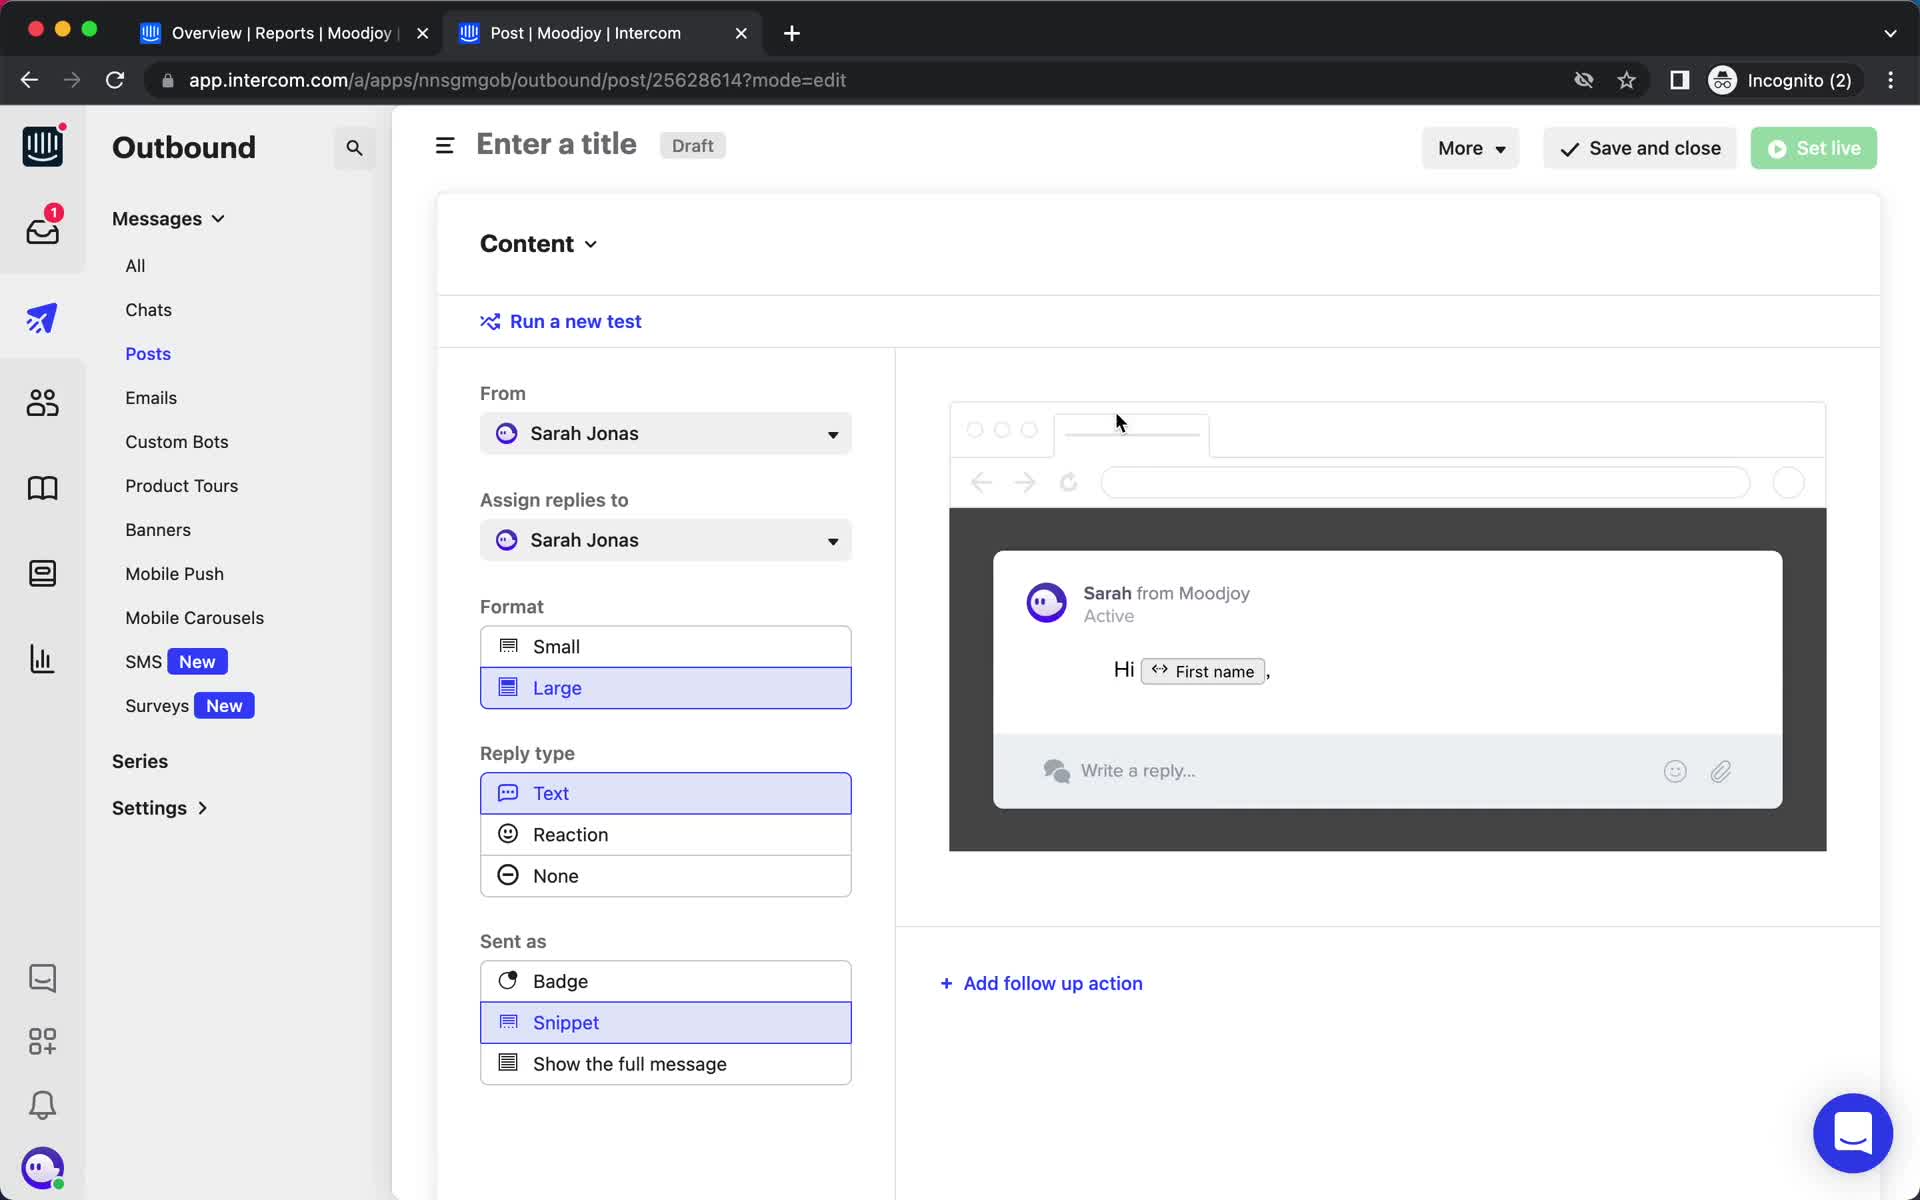Screen dimensions: 1920x1200
Task: Open the browser side panel icon
Action: click(1679, 80)
